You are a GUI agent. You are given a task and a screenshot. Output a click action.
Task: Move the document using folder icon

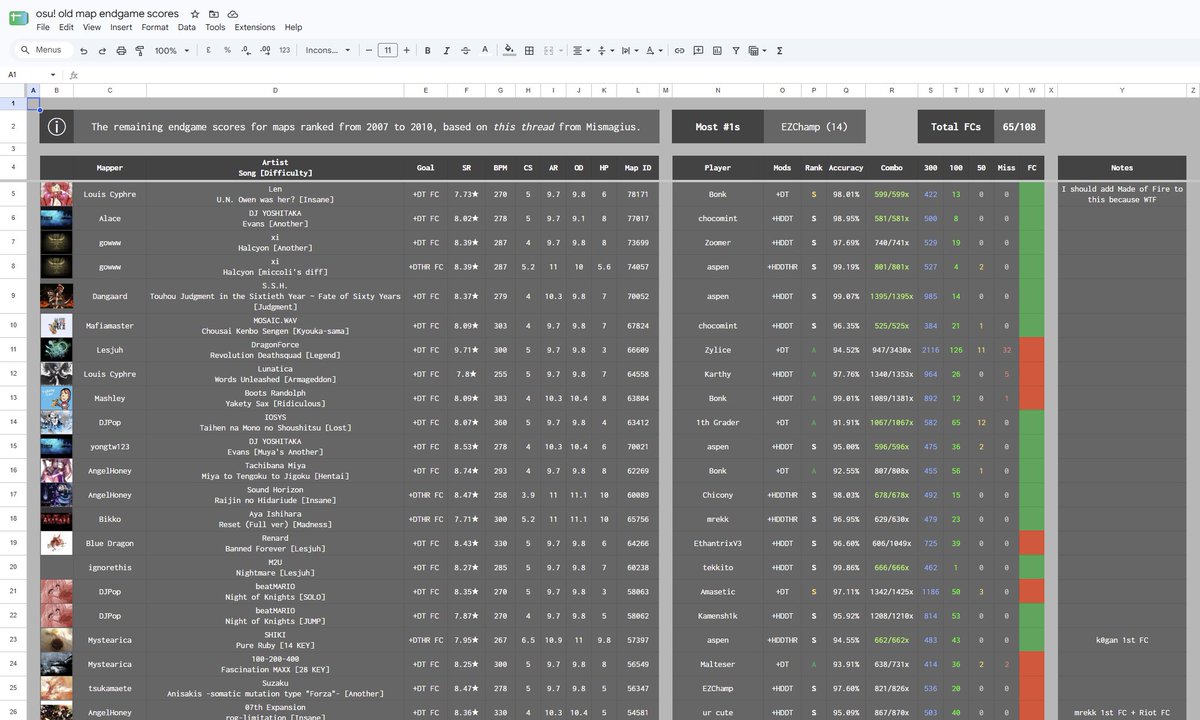[x=214, y=14]
